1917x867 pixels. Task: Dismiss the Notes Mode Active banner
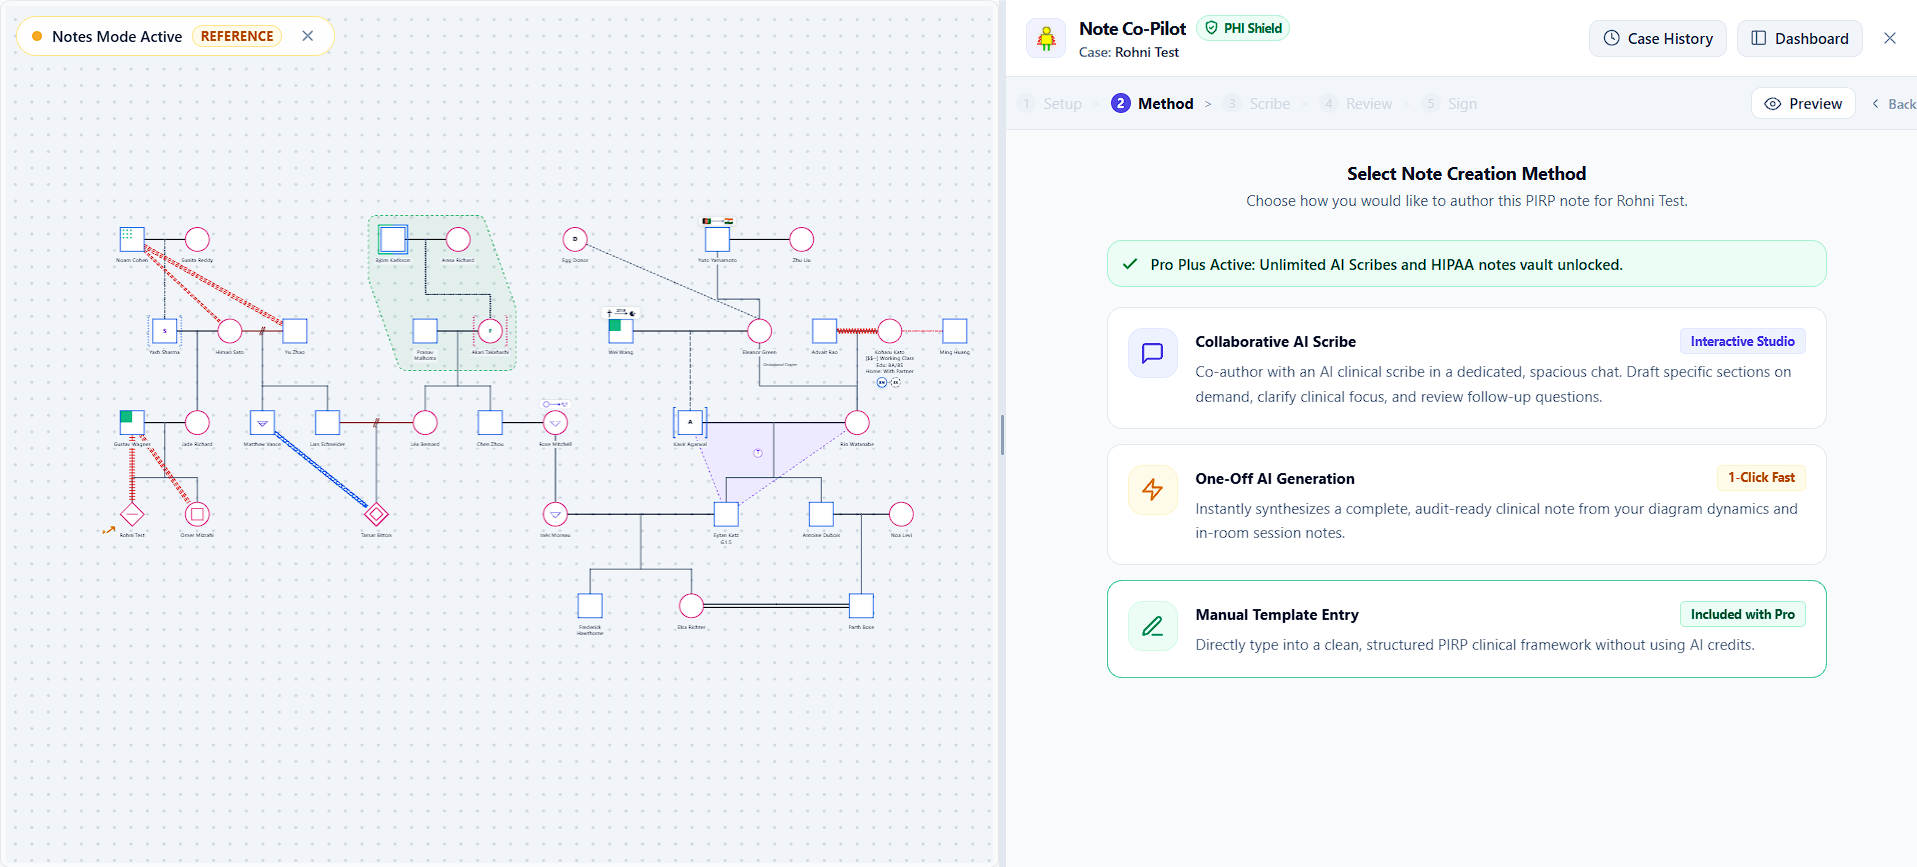point(308,36)
